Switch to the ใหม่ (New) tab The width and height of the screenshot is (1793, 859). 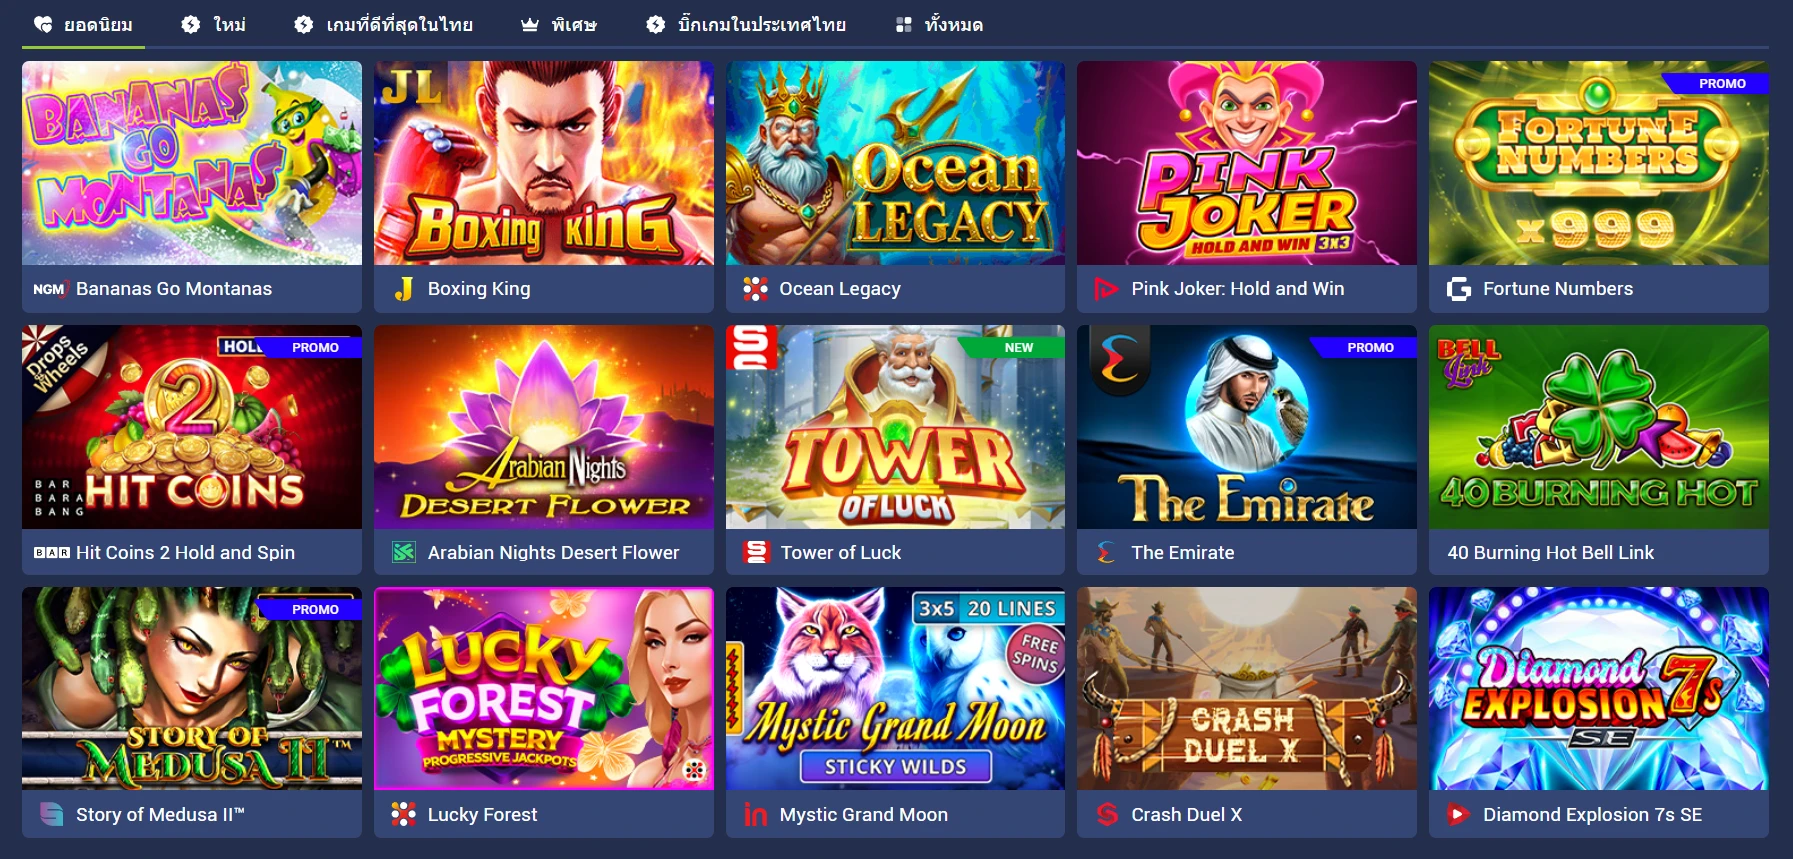214,24
